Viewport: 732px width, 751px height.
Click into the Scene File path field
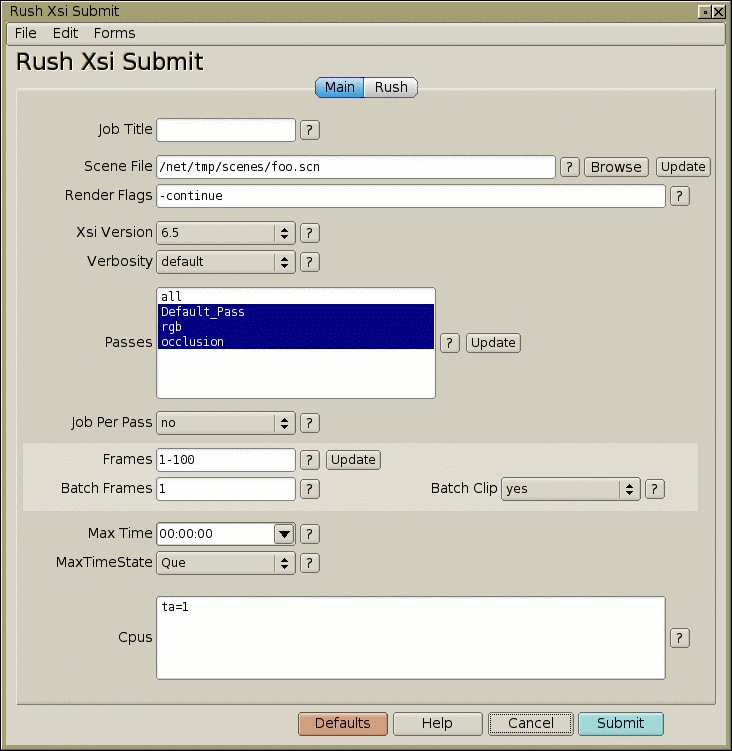click(x=356, y=167)
